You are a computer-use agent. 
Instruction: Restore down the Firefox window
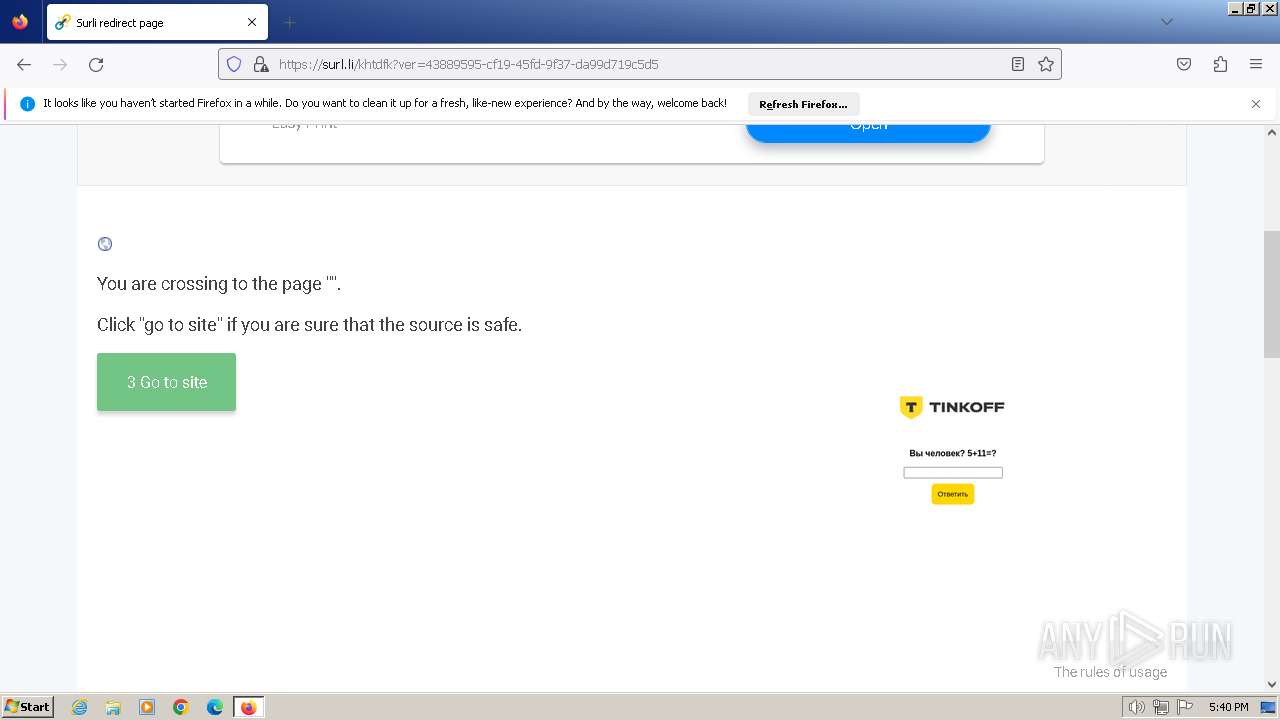click(1251, 8)
